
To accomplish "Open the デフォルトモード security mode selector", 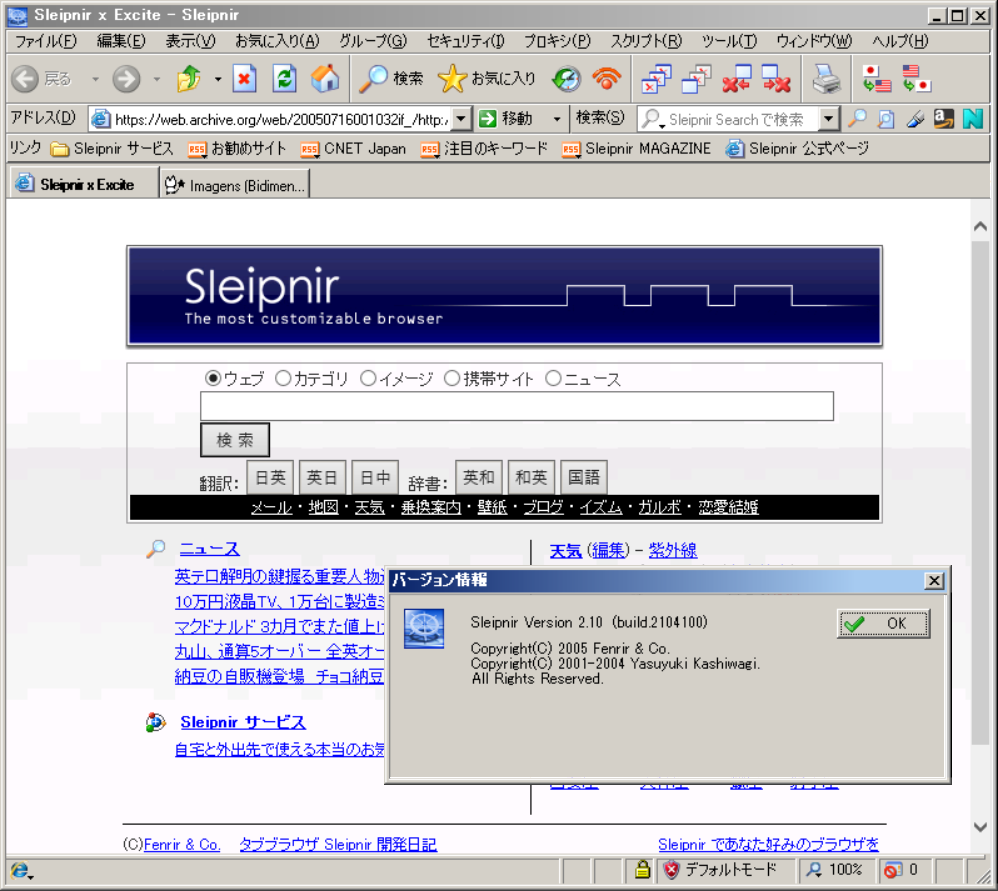I will pyautogui.click(x=720, y=869).
